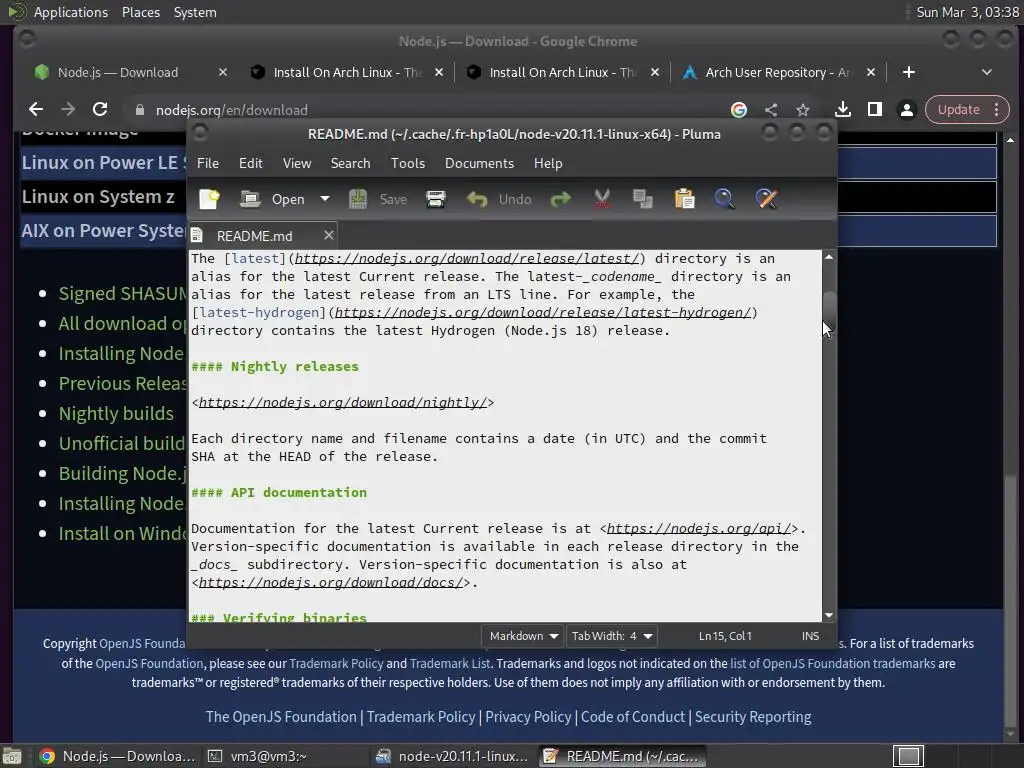Paste clipboard with paste icon
The width and height of the screenshot is (1024, 768).
(x=684, y=199)
